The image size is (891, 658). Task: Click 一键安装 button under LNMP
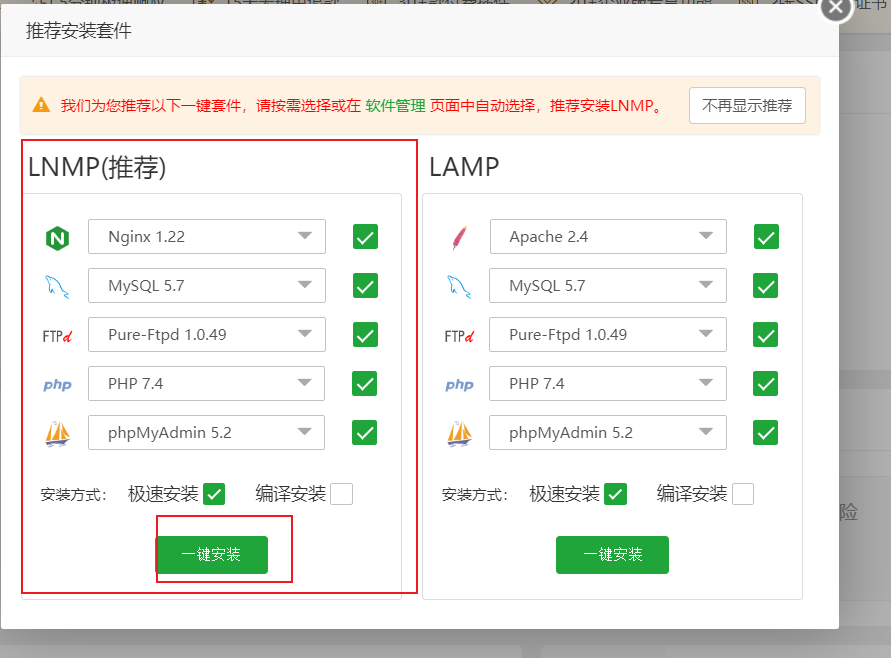211,555
